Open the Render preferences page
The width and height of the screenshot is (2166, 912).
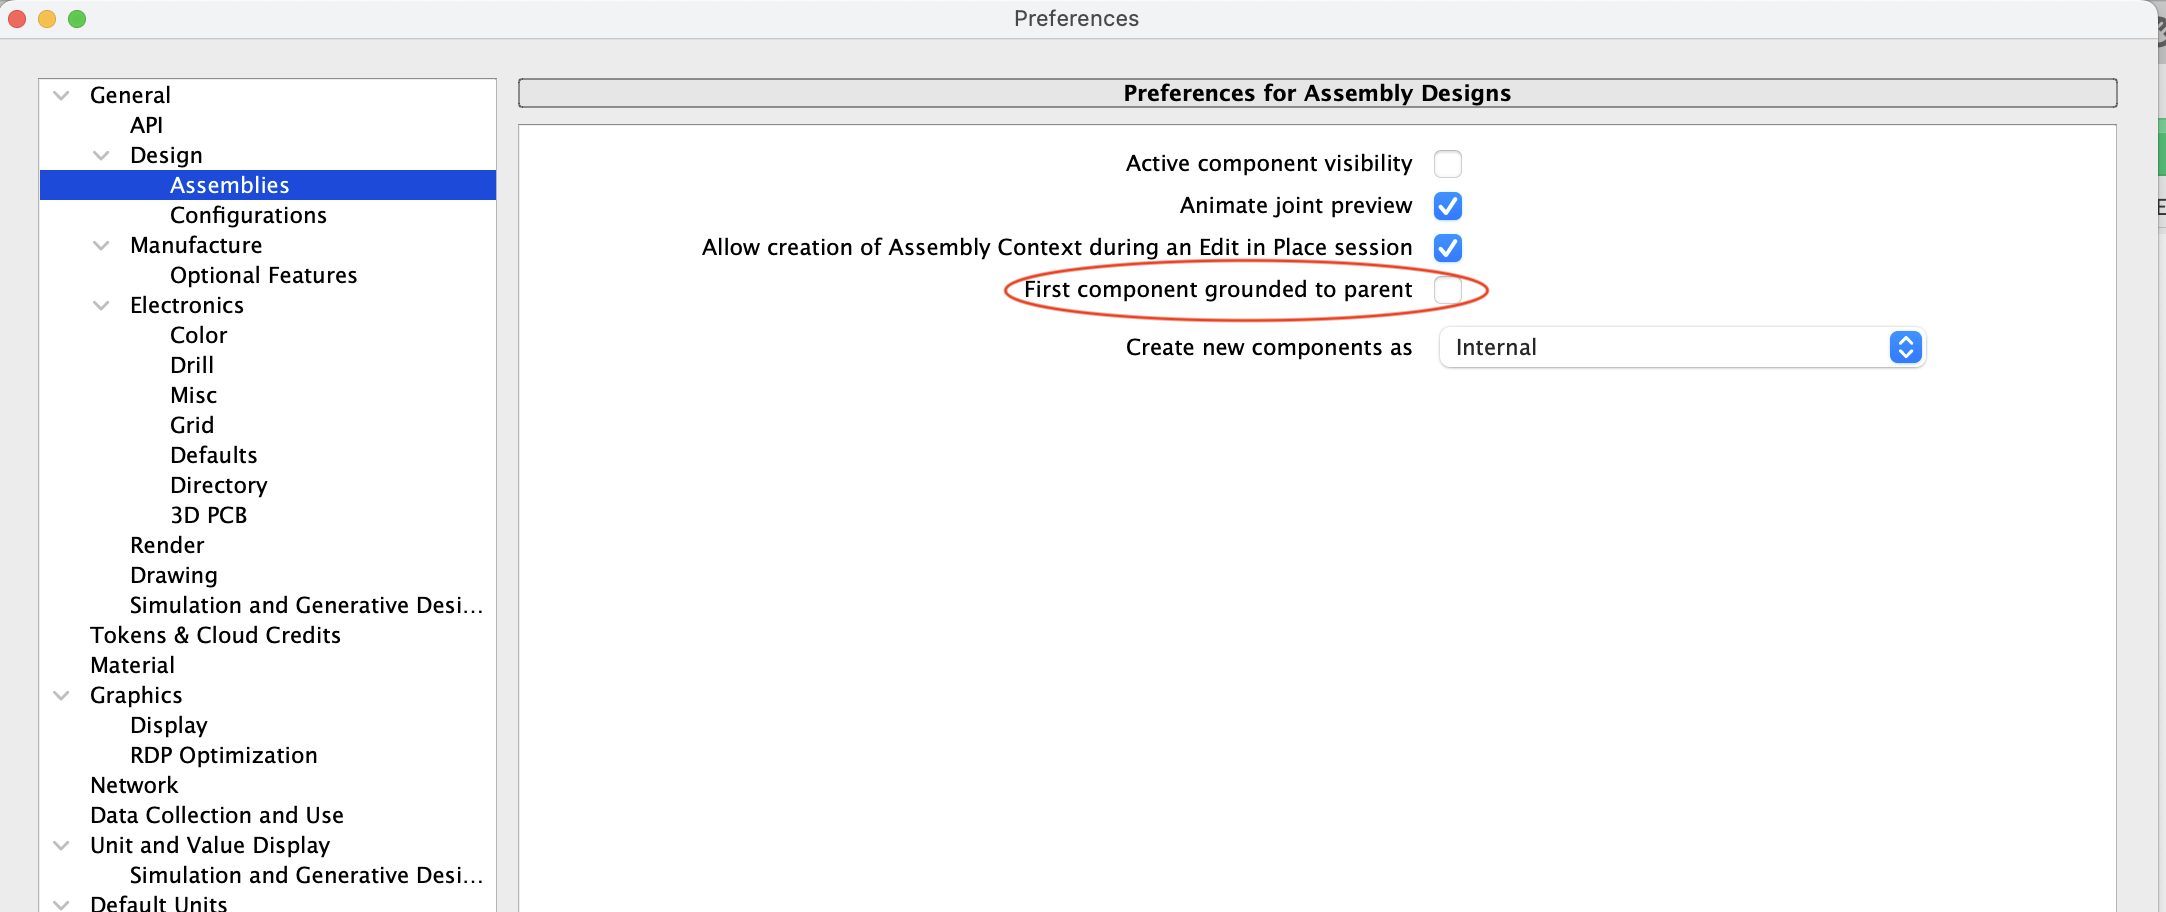pos(166,545)
